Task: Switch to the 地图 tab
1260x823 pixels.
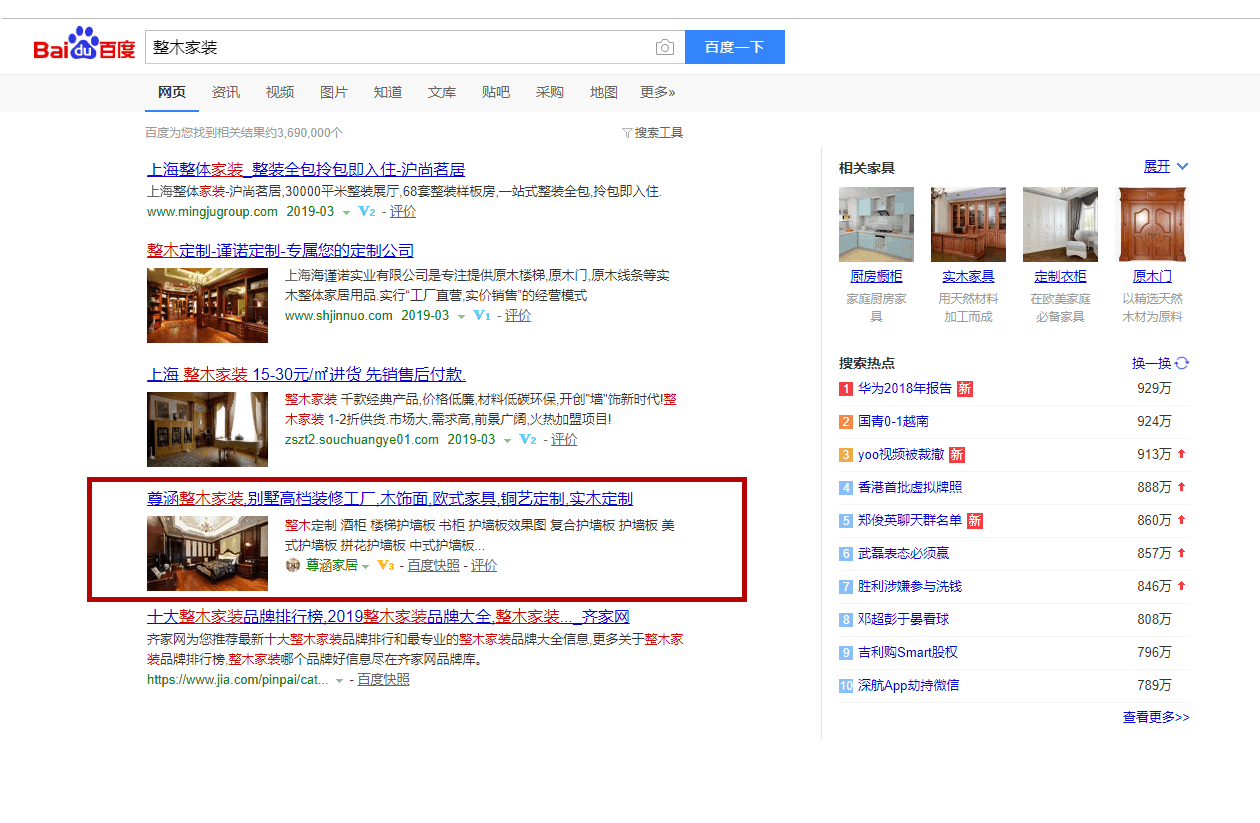Action: [x=604, y=92]
